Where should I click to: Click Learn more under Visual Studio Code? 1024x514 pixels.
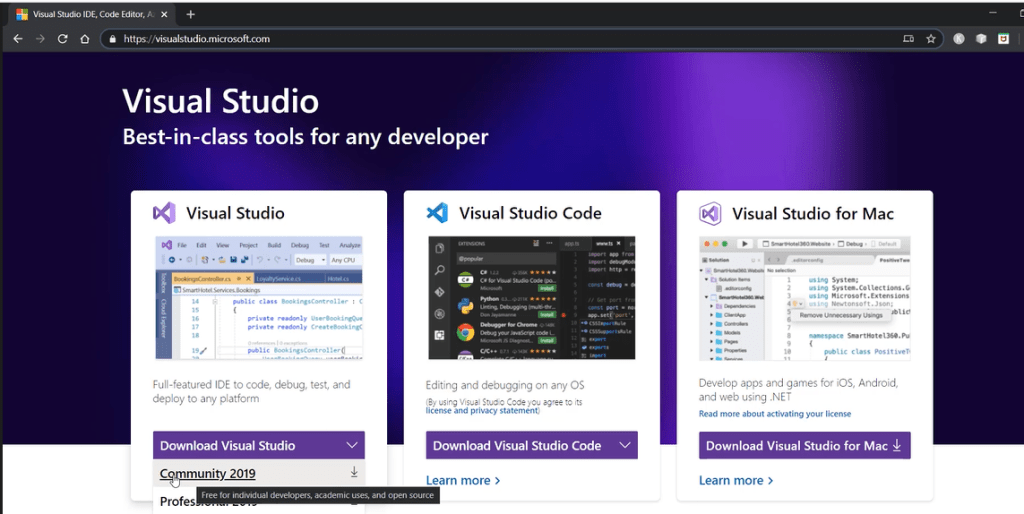click(x=463, y=481)
